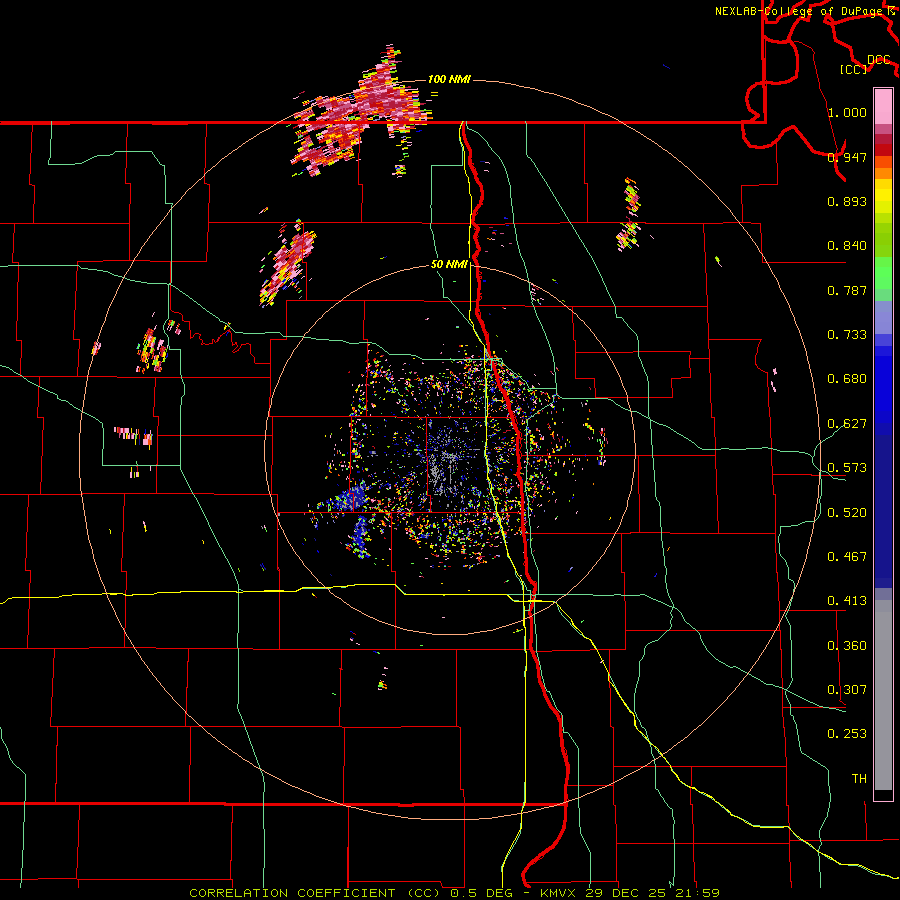Select the 0.573 scale value
900x900 pixels.
(x=847, y=468)
